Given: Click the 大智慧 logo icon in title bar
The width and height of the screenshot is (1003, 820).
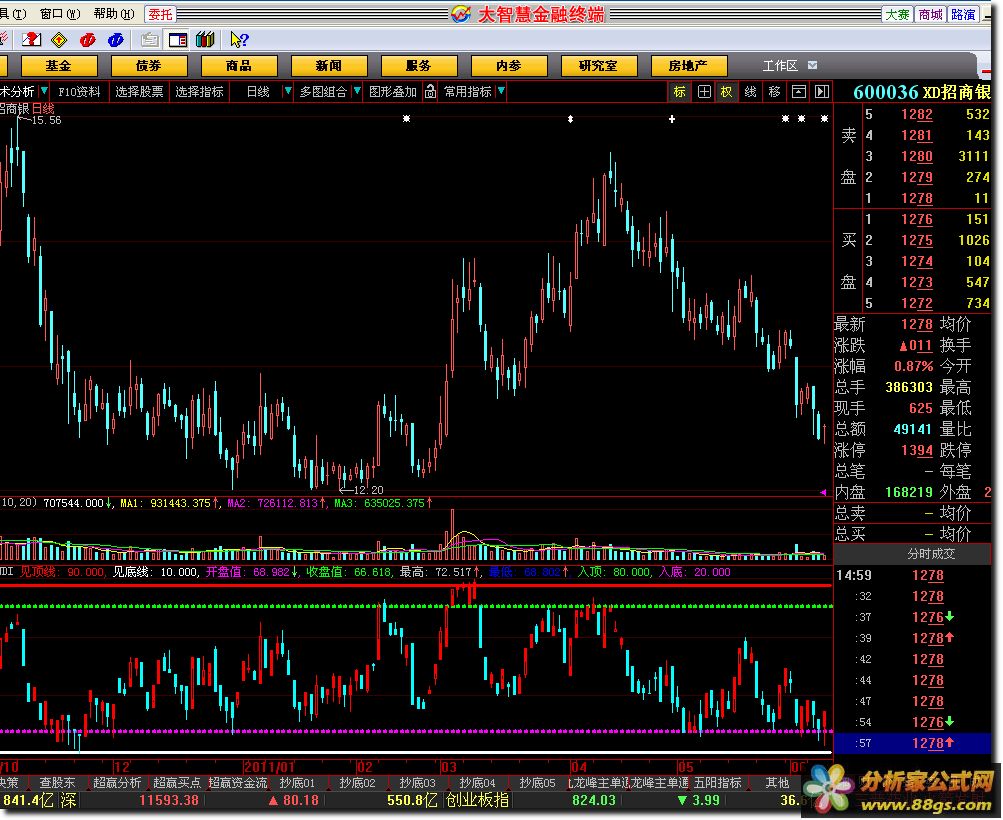Looking at the screenshot, I should tap(461, 13).
